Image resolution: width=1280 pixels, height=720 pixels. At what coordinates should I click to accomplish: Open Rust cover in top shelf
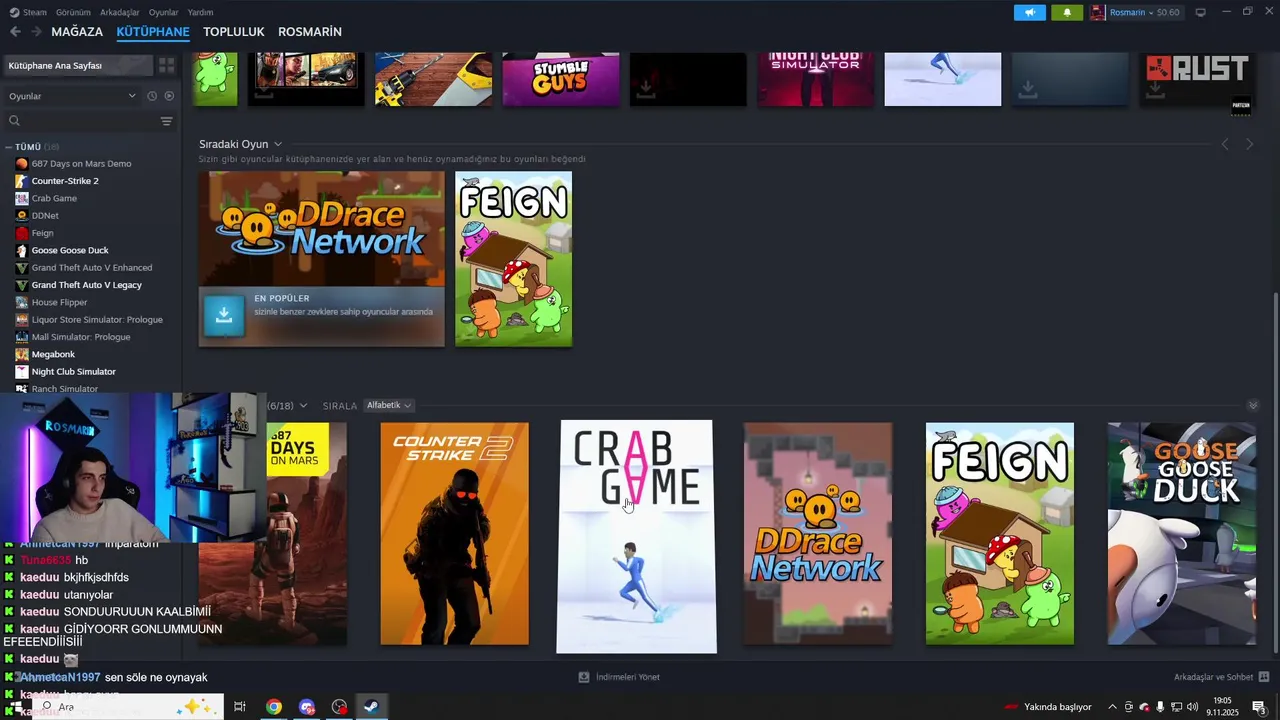point(1197,79)
